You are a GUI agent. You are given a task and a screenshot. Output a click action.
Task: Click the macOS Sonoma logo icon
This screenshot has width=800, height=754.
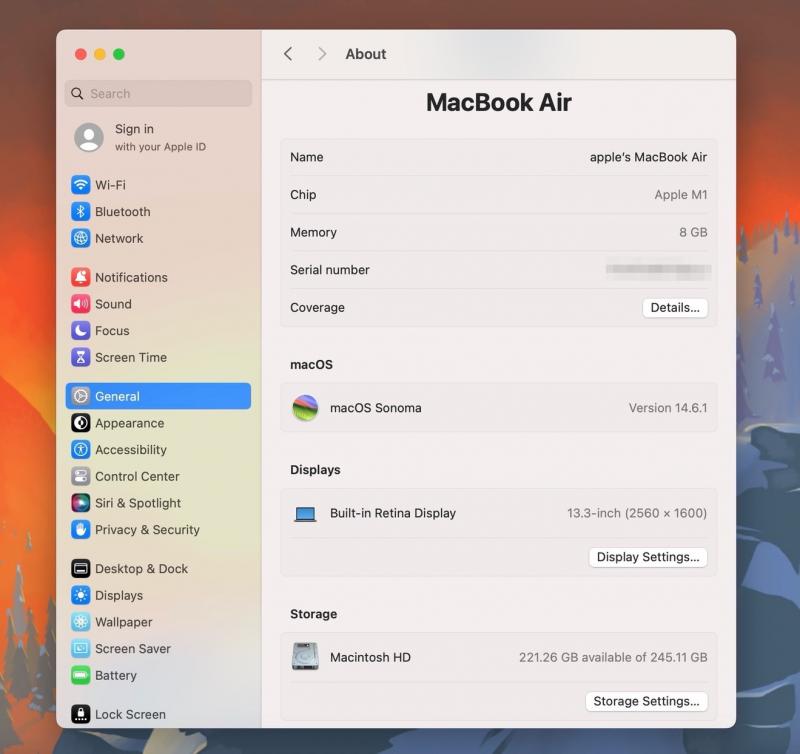305,408
